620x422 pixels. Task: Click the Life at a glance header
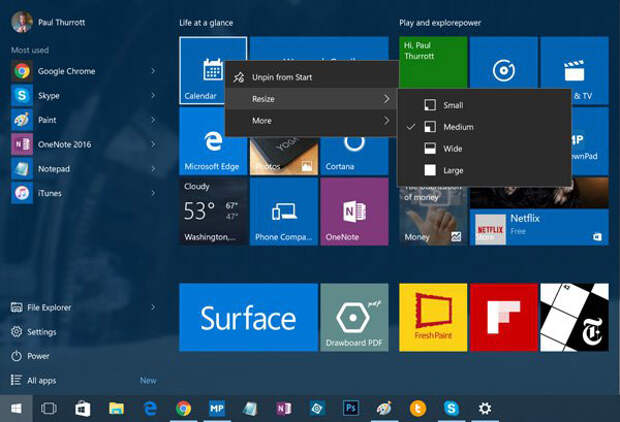[206, 23]
